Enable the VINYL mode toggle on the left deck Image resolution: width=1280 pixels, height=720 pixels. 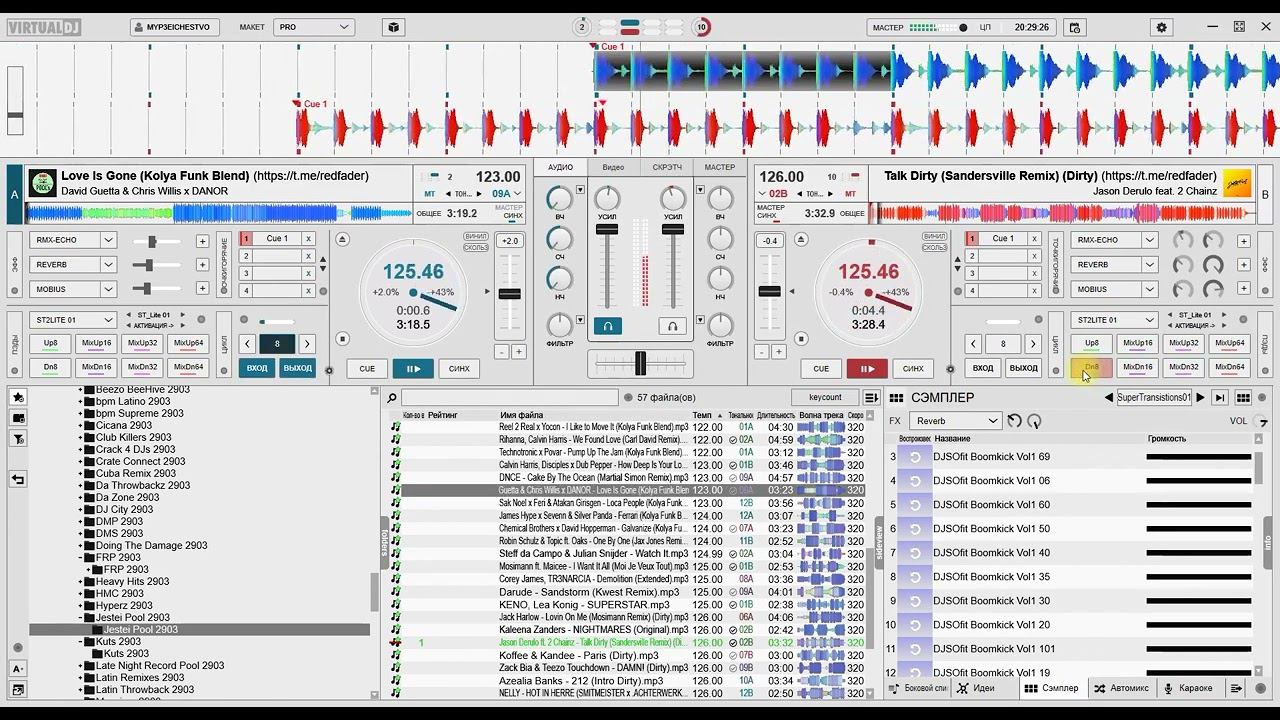(x=476, y=236)
